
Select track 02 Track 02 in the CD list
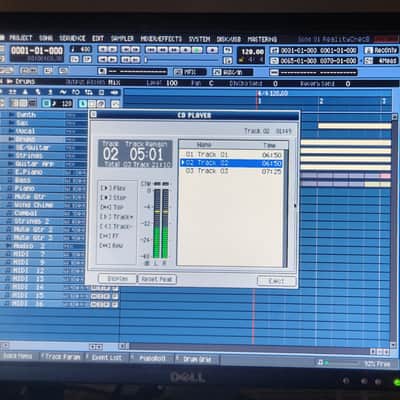coord(231,163)
